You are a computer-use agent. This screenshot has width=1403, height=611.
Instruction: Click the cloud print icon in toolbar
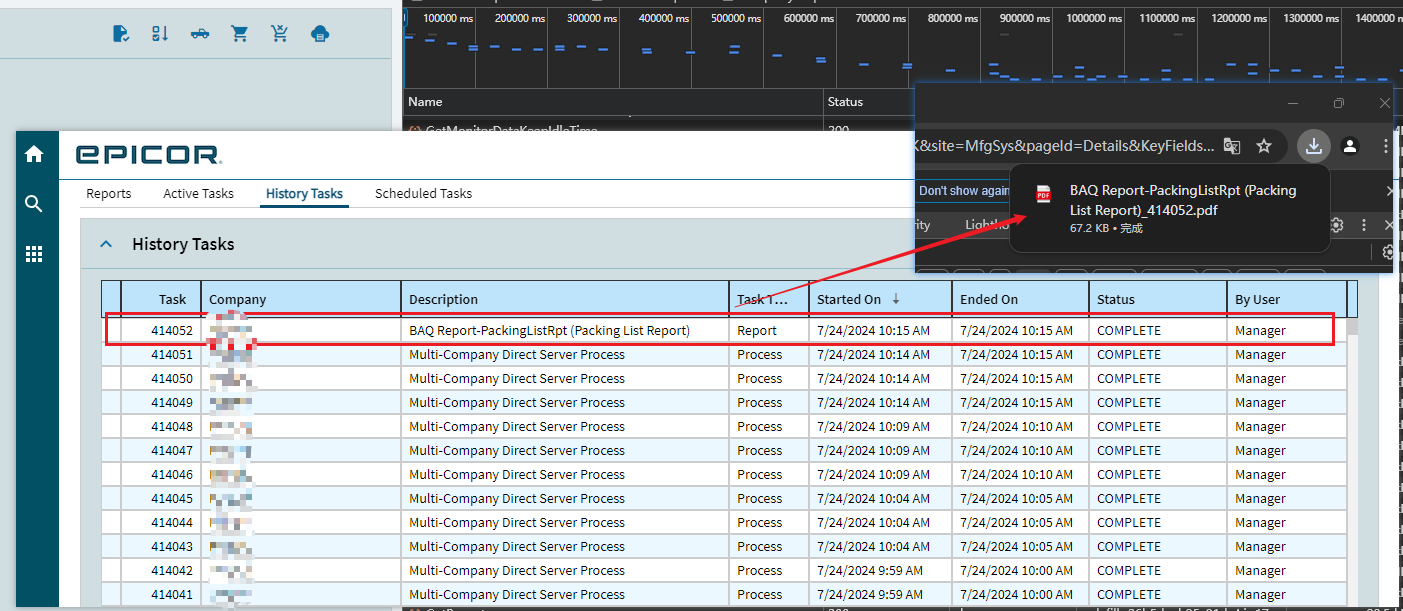(x=320, y=34)
